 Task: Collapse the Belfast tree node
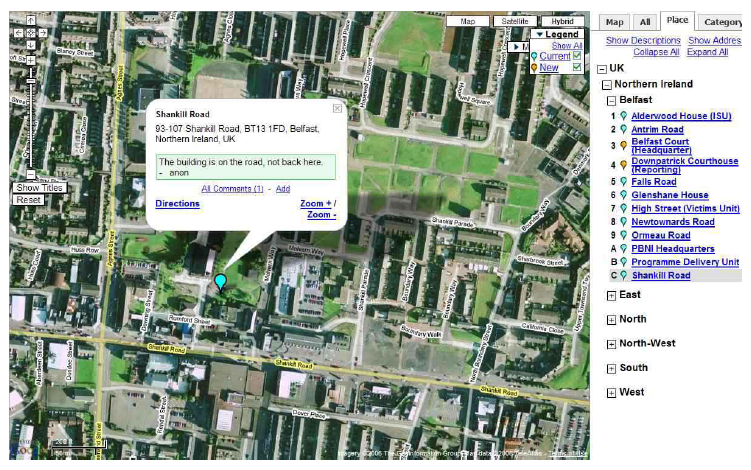tap(611, 100)
